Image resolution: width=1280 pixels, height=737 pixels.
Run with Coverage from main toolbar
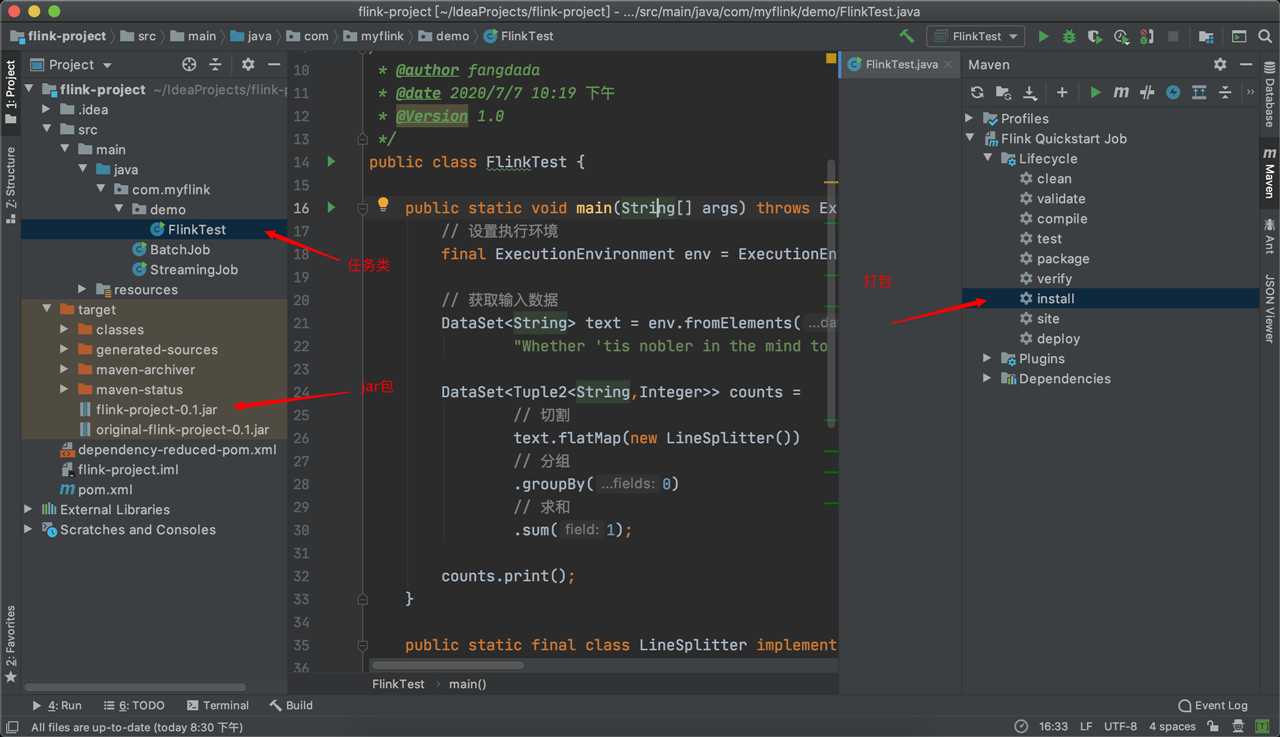point(1095,36)
